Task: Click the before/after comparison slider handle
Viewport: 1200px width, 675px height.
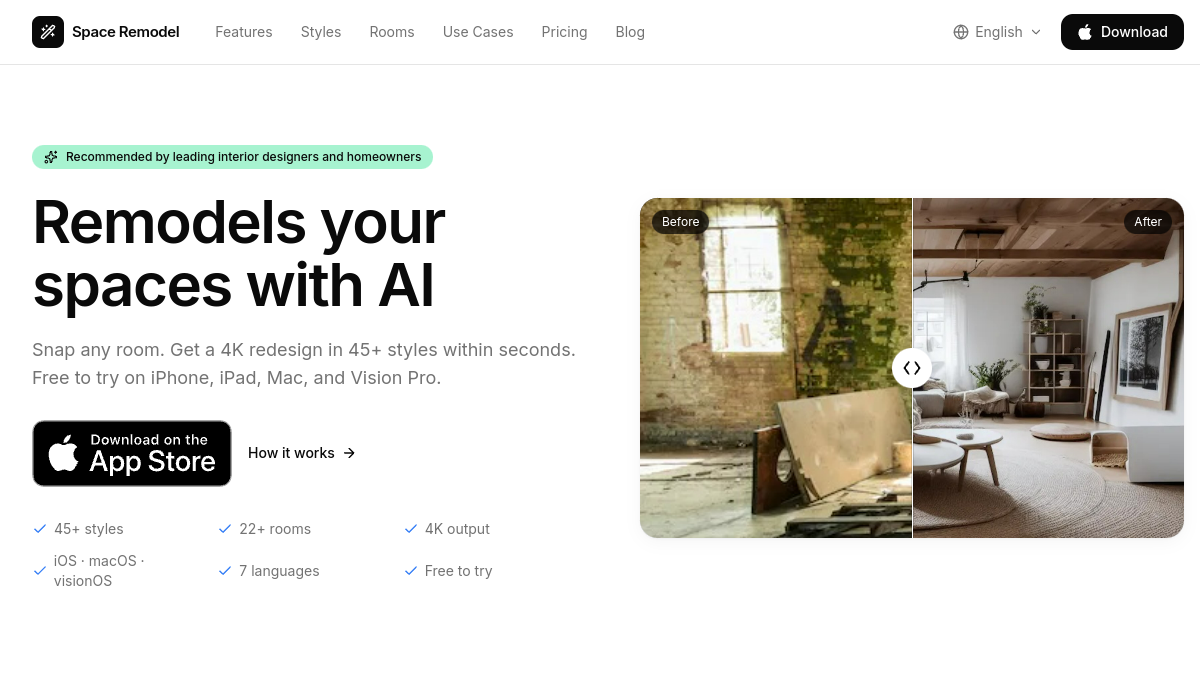Action: tap(912, 368)
